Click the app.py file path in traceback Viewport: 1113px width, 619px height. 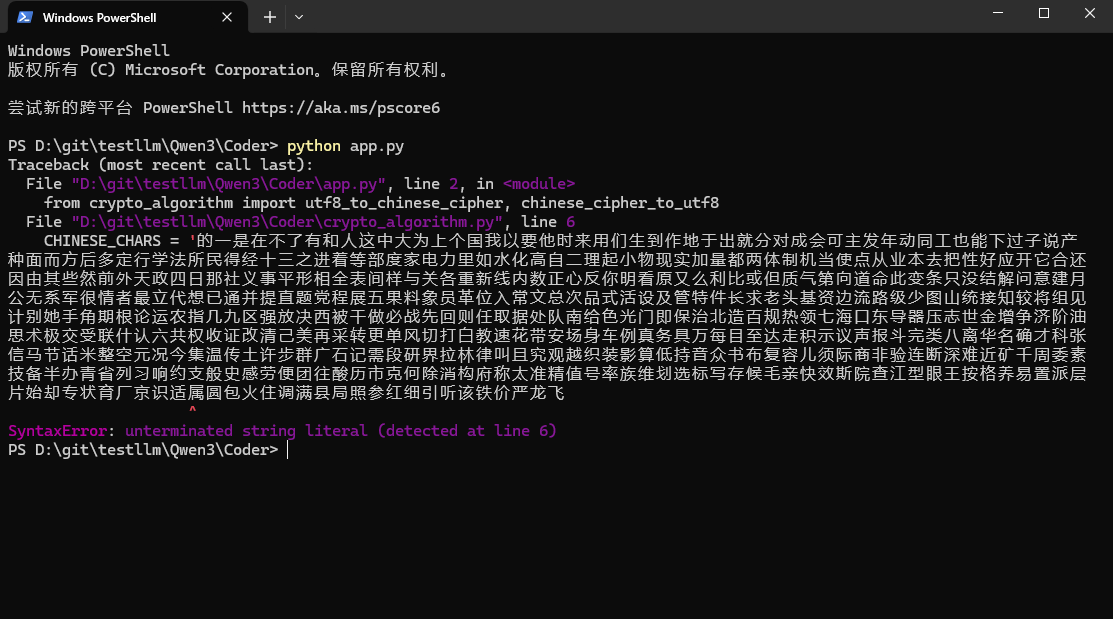pos(229,184)
